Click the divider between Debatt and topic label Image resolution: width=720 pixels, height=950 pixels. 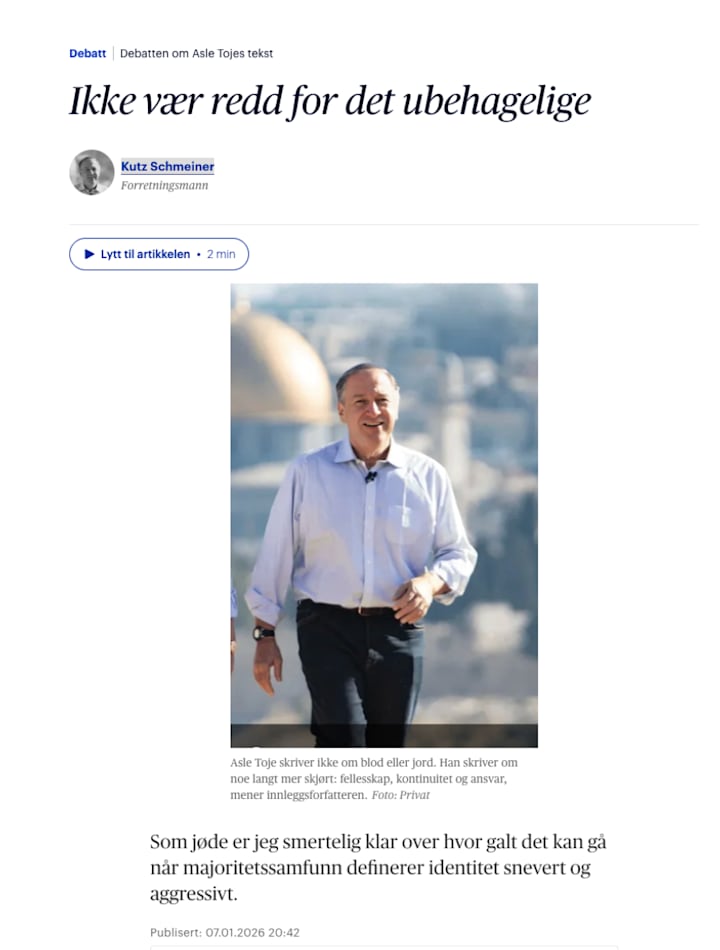coord(113,54)
